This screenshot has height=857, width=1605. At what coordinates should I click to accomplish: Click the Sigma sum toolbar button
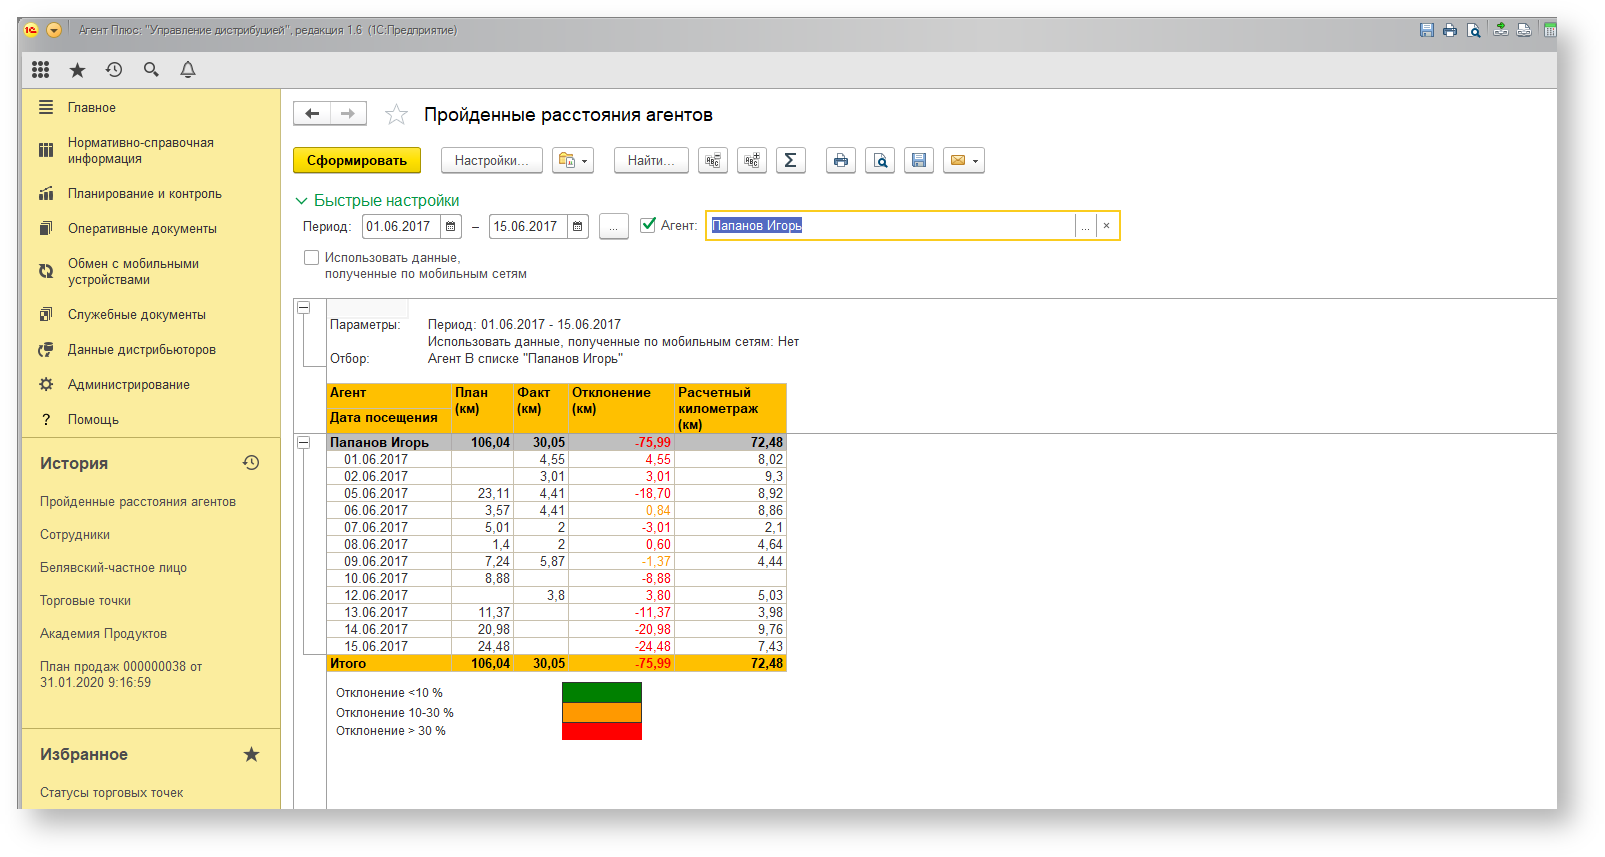coord(790,160)
